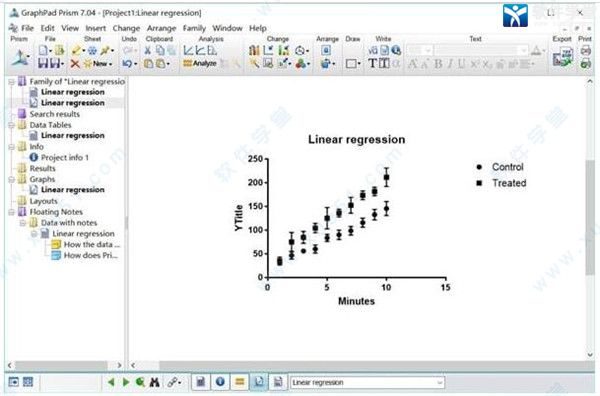Click the Print icon in toolbar
The width and height of the screenshot is (600, 396).
coord(585,50)
